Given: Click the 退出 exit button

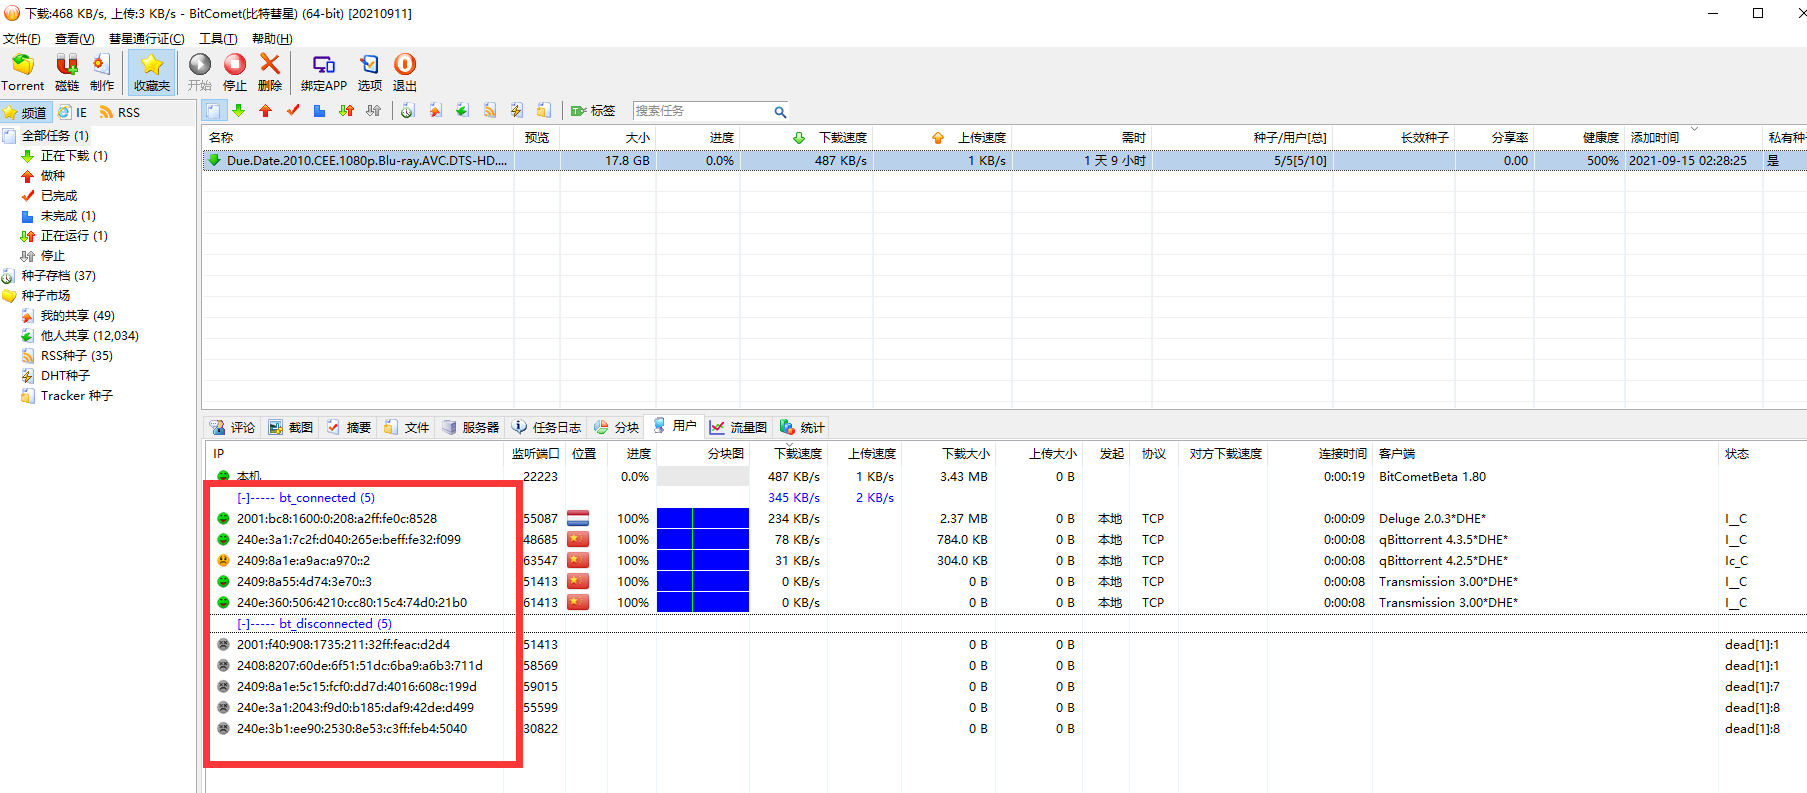Looking at the screenshot, I should 405,73.
